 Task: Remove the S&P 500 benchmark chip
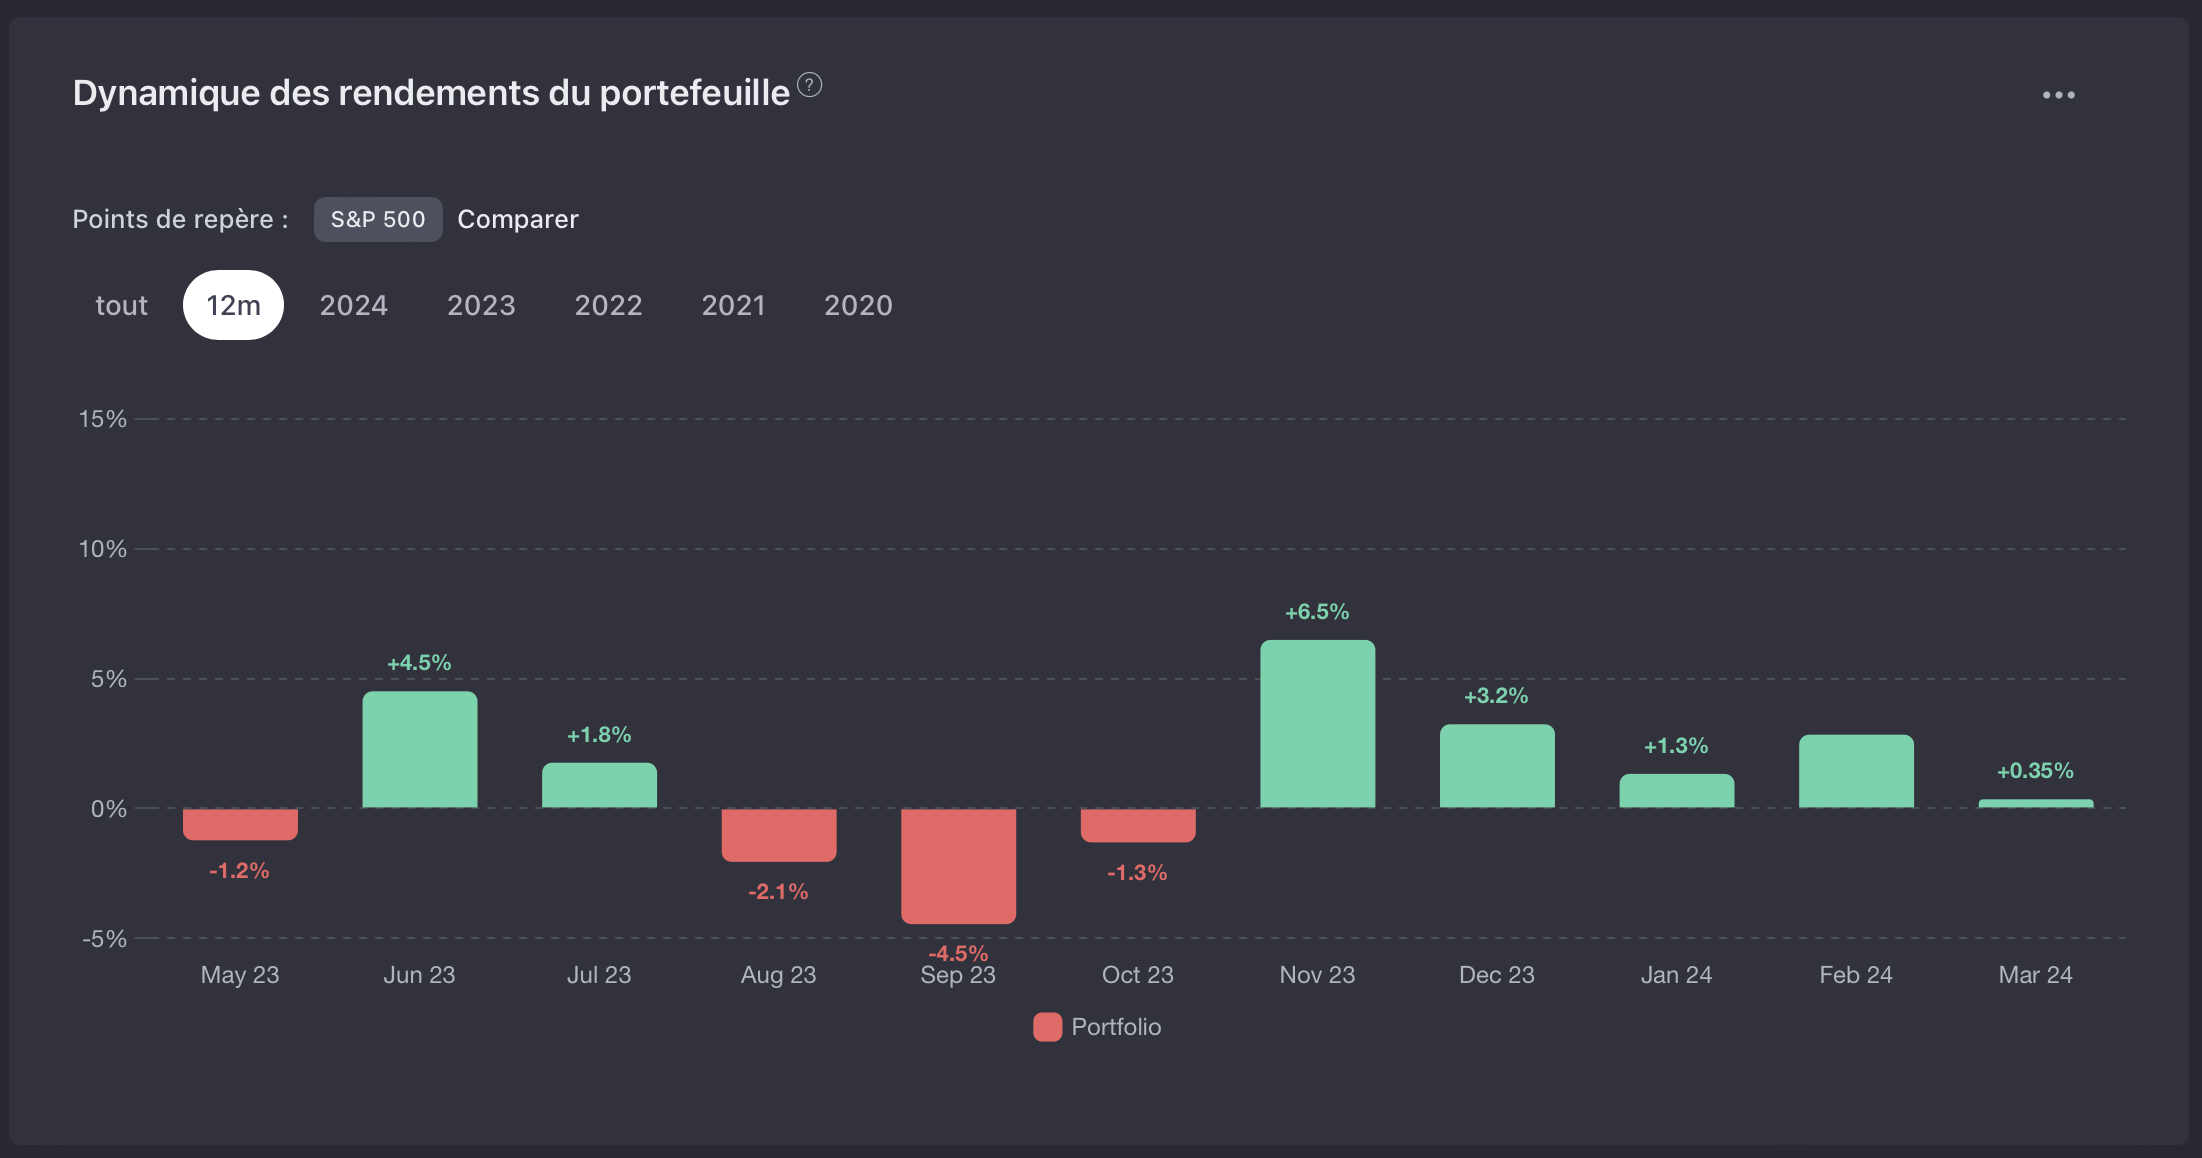click(x=378, y=219)
